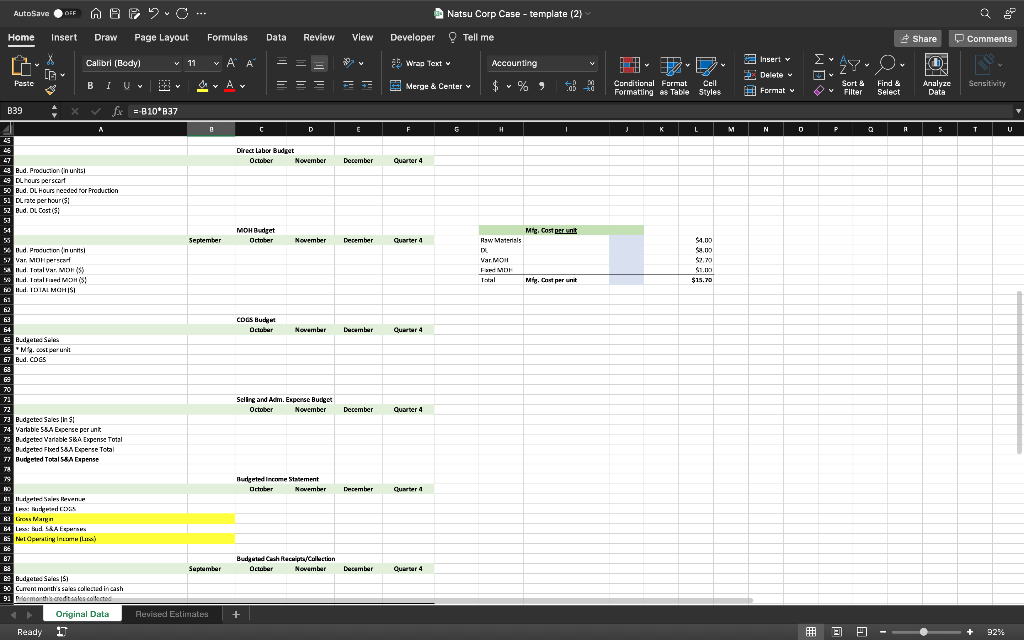Click the AutoSum icon
Viewport: 1024px width, 640px height.
click(819, 58)
